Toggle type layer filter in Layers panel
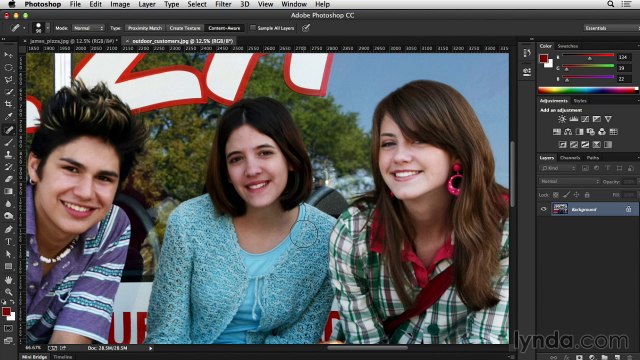The height and width of the screenshot is (360, 640). click(608, 168)
